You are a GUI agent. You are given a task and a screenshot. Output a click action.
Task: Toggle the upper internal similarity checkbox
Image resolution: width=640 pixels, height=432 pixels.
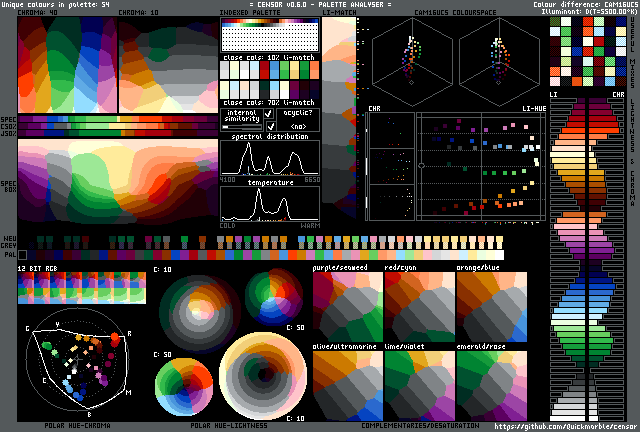268,115
